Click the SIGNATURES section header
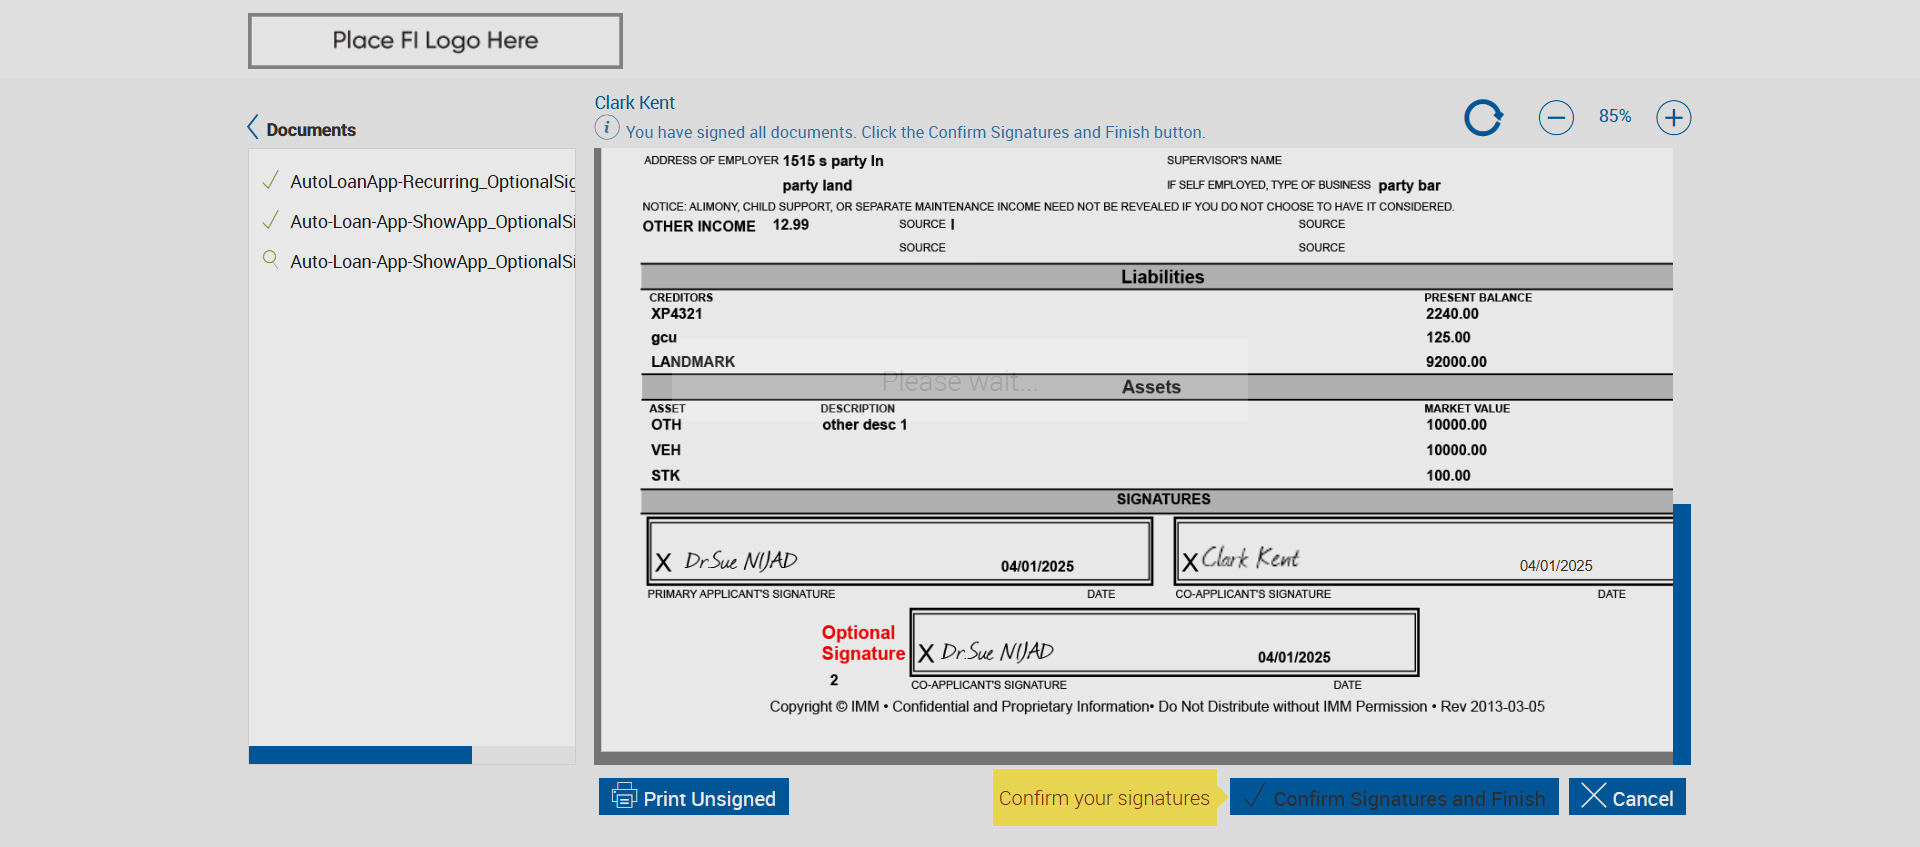The width and height of the screenshot is (1920, 847). [1157, 499]
